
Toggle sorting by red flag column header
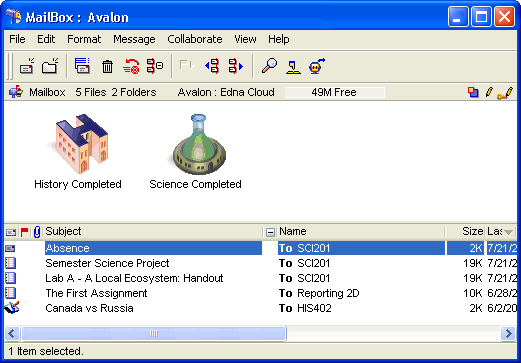(x=24, y=232)
